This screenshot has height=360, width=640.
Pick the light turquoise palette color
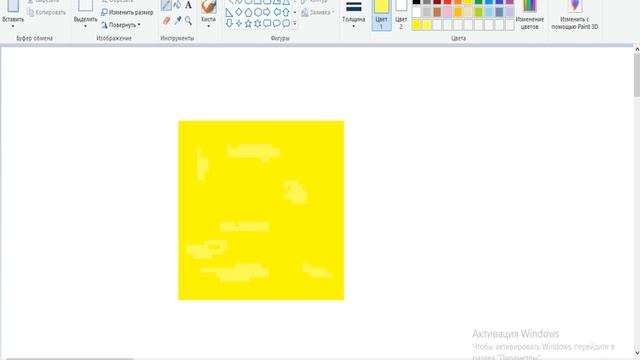(x=489, y=13)
